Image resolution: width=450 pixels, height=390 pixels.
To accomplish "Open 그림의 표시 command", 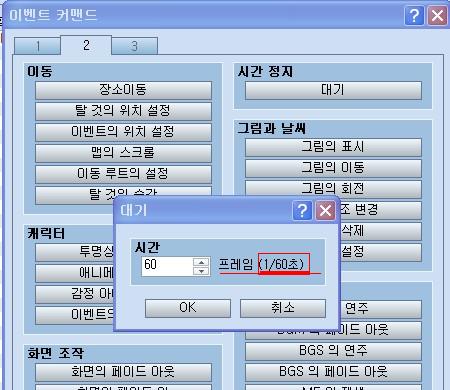I will (333, 147).
